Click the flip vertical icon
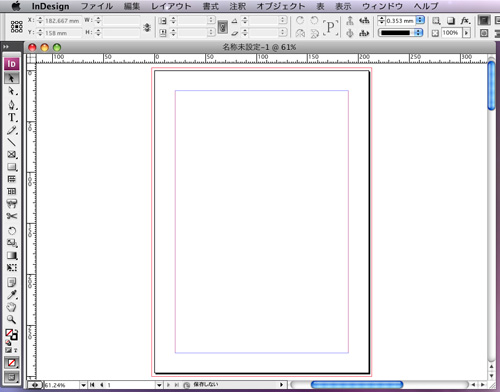 point(314,33)
